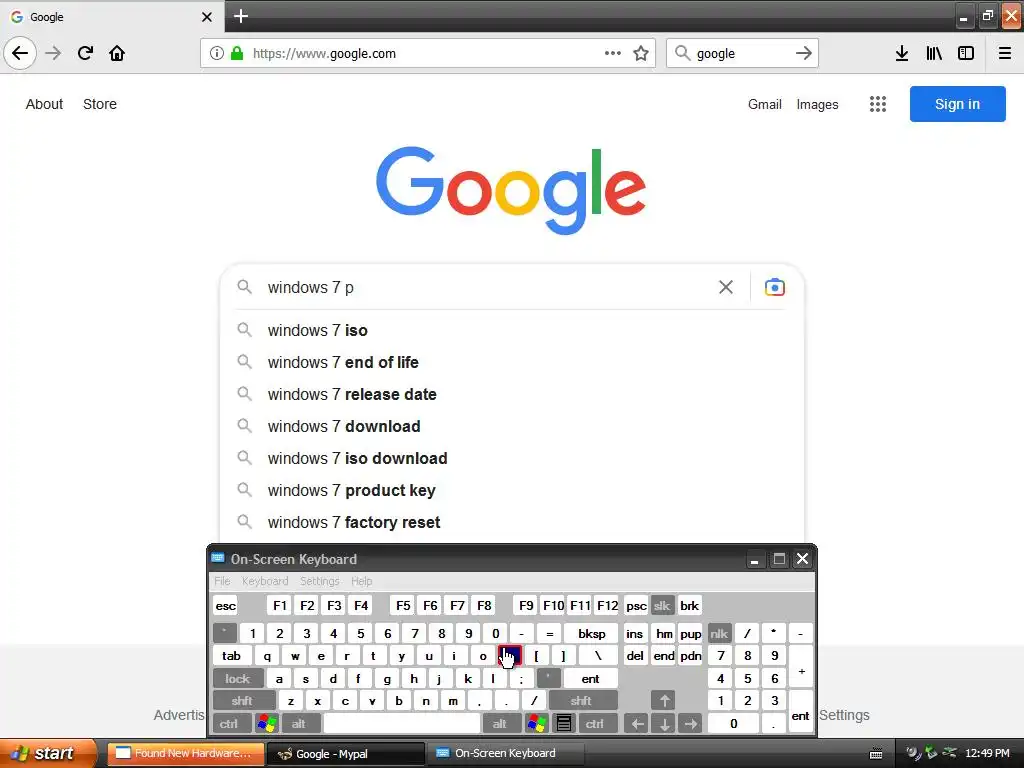This screenshot has width=1024, height=768.
Task: Select suggestion windows 7 iso
Action: [x=512, y=330]
